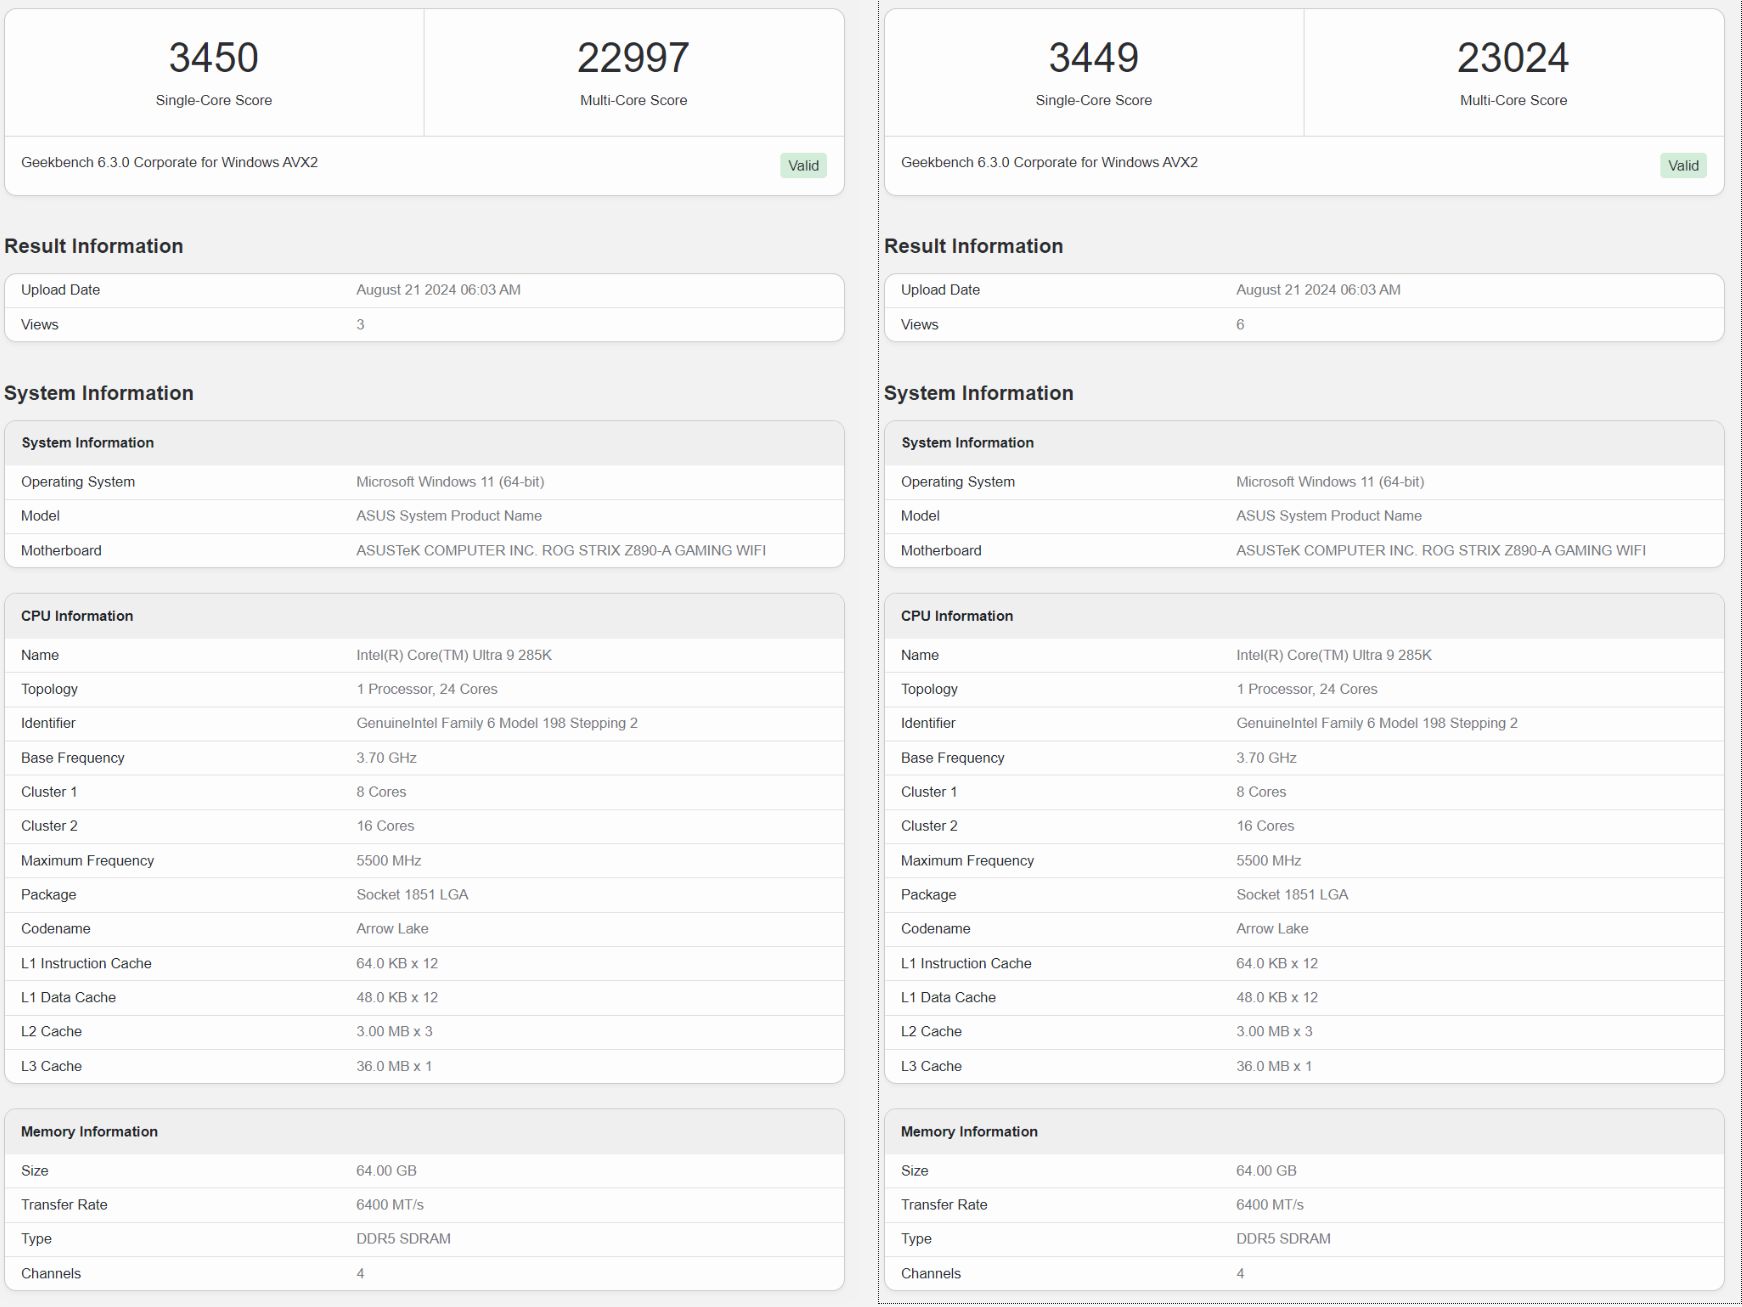Click the left CPU Information table header
This screenshot has width=1742, height=1307.
424,616
